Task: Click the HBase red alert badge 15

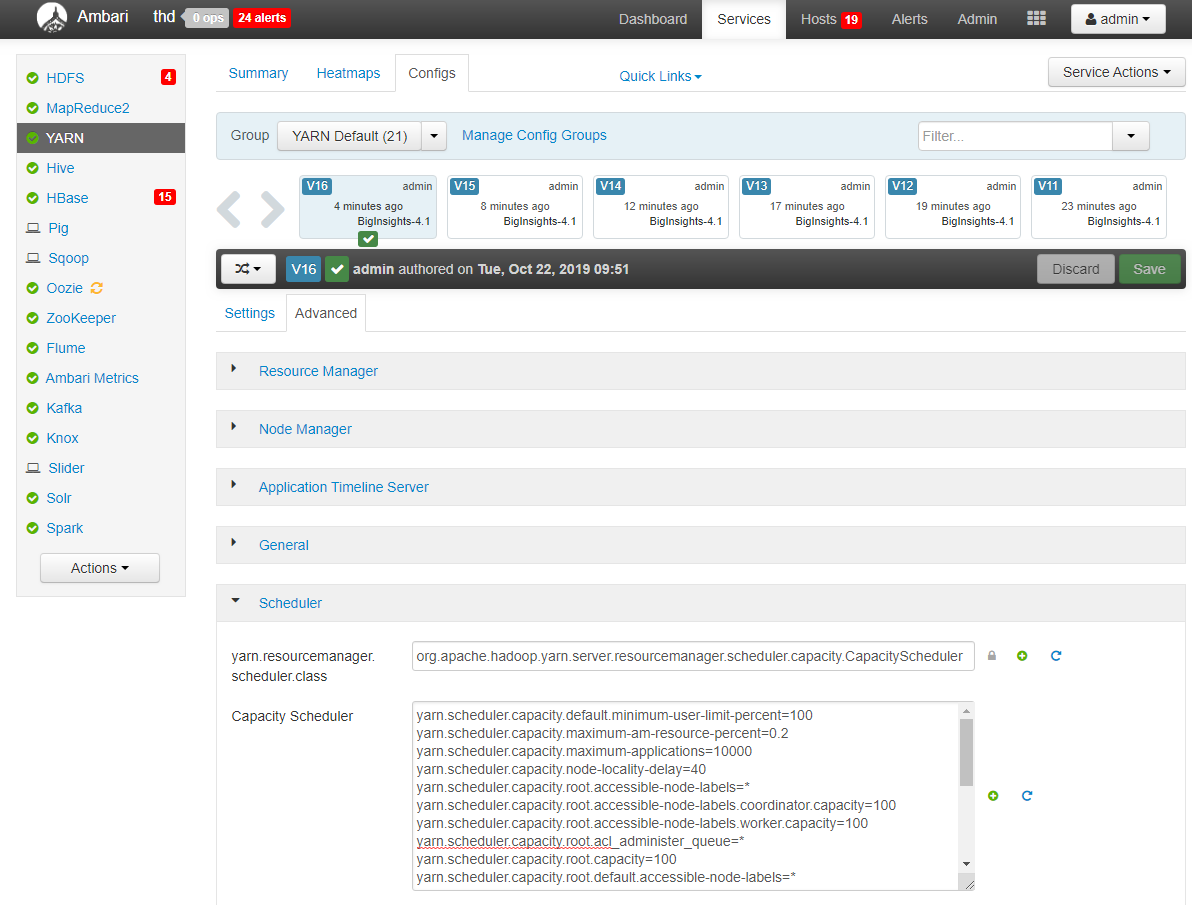Action: 165,197
